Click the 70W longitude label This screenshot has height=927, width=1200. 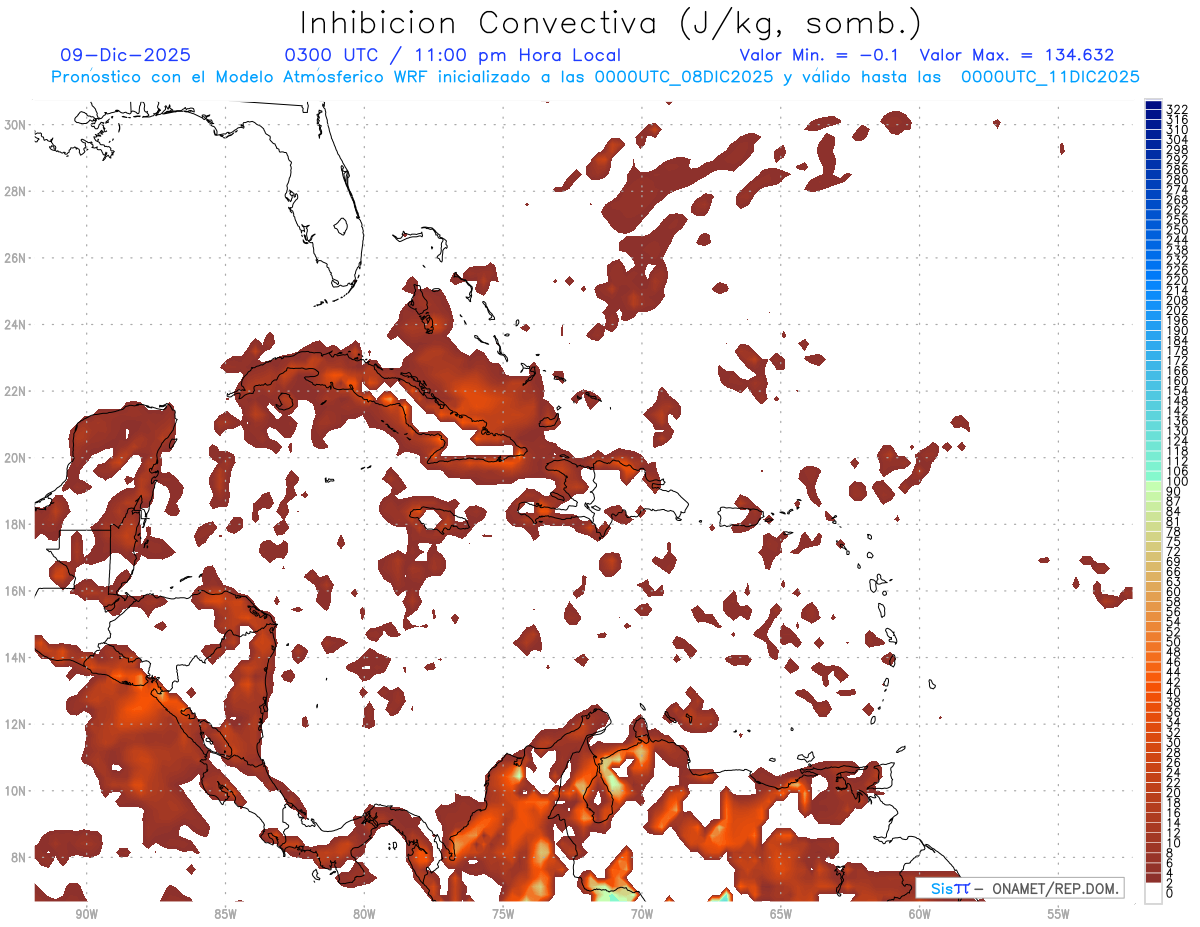pyautogui.click(x=642, y=914)
